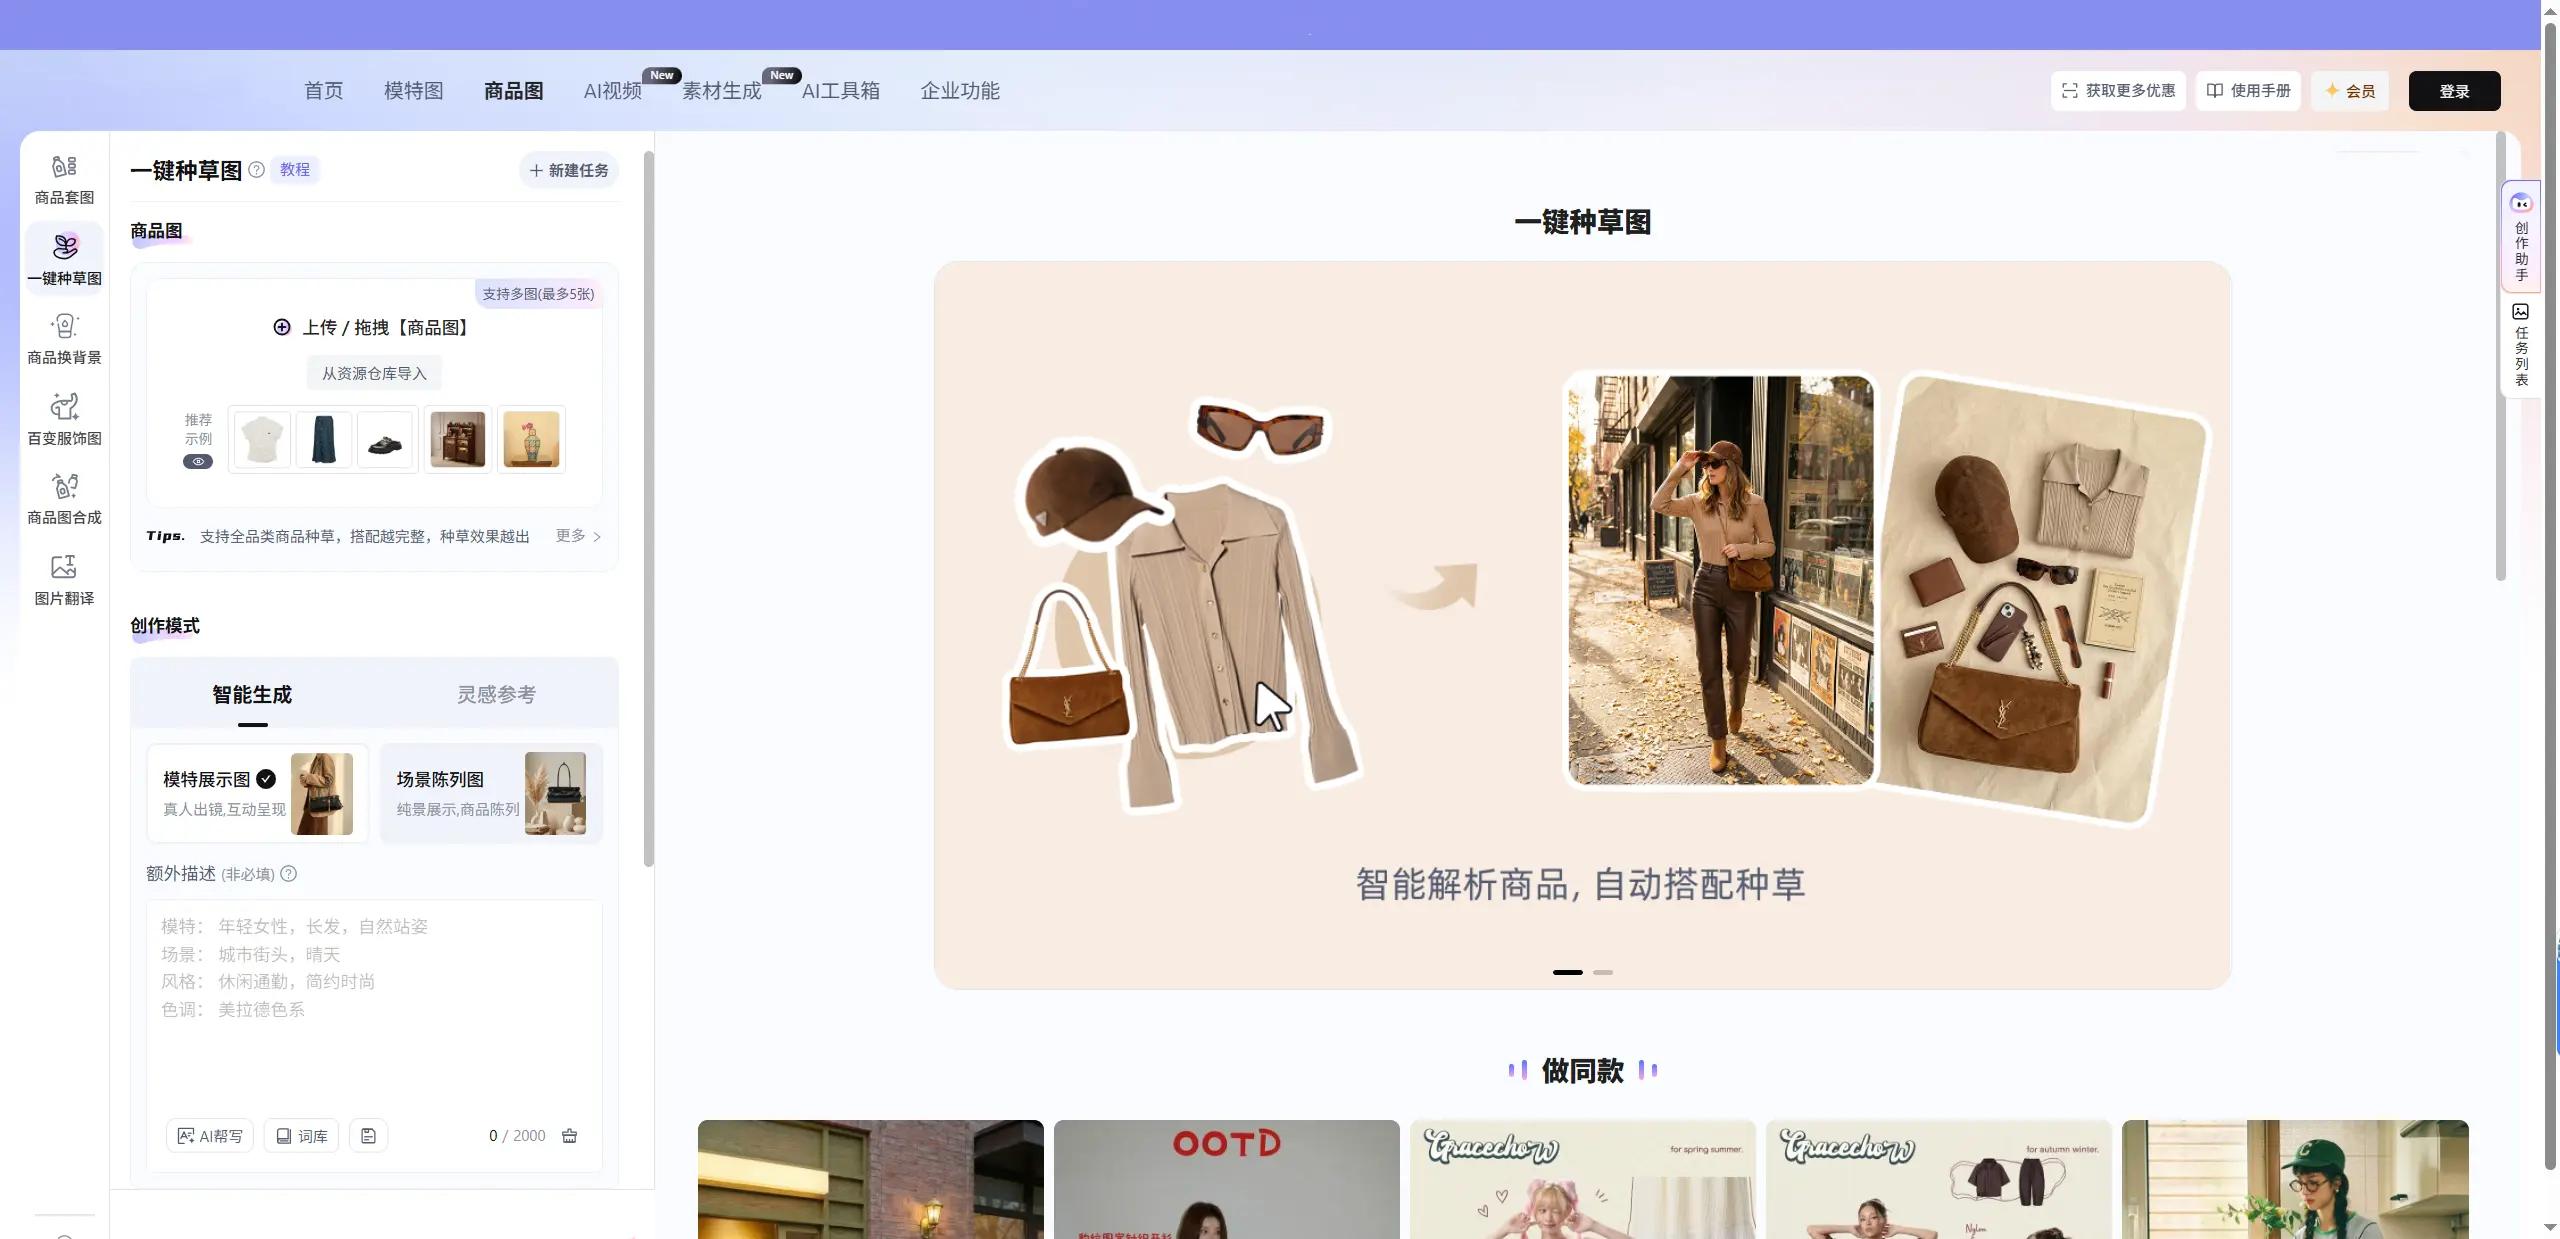2560x1239 pixels.
Task: Click the left panel vertical scrollbar
Action: (648, 510)
